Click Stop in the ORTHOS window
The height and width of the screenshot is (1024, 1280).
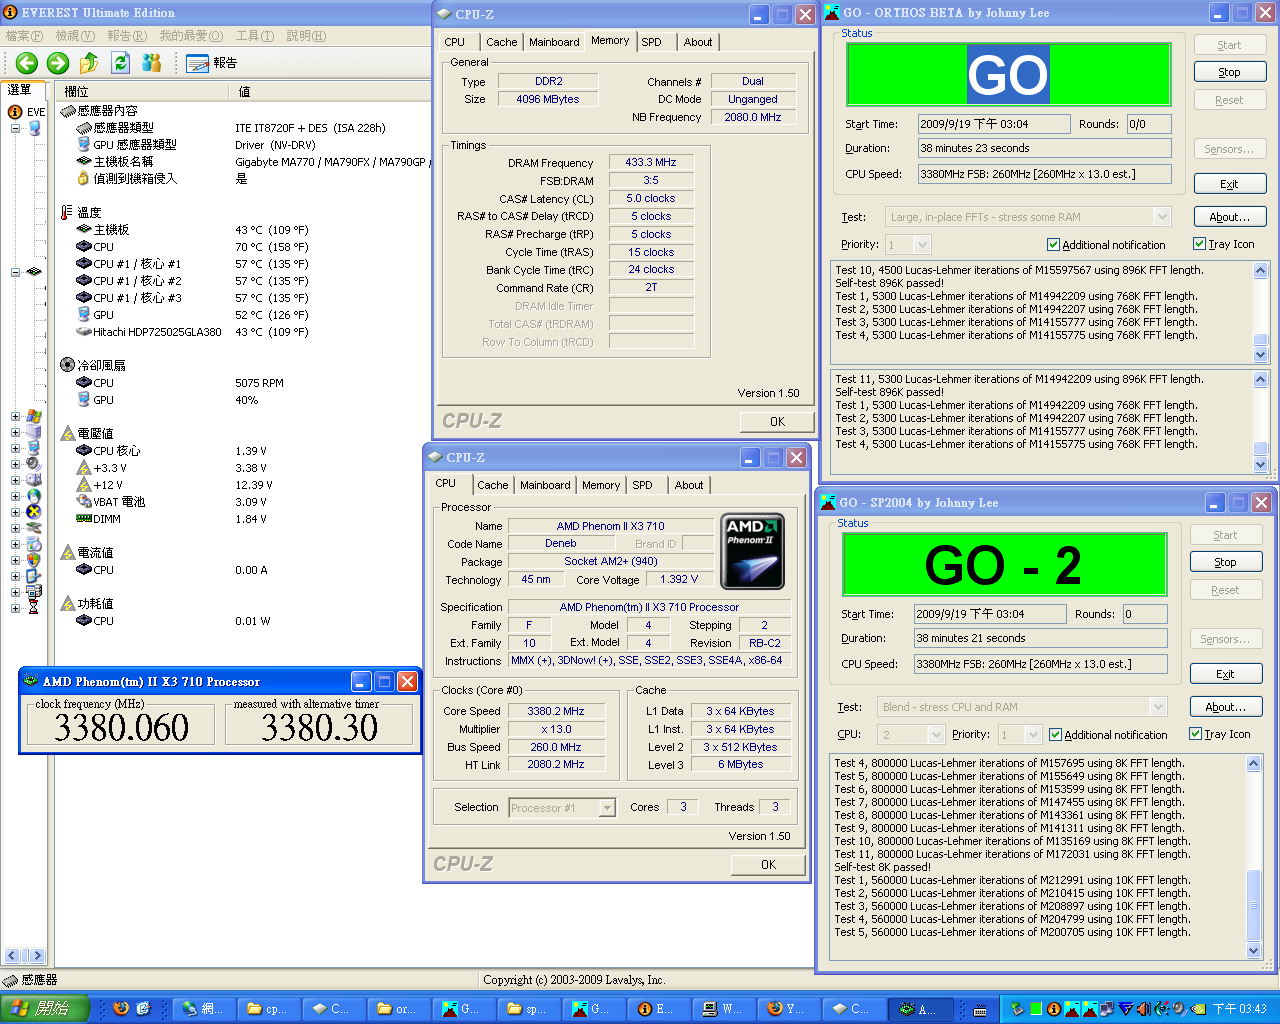[x=1230, y=72]
